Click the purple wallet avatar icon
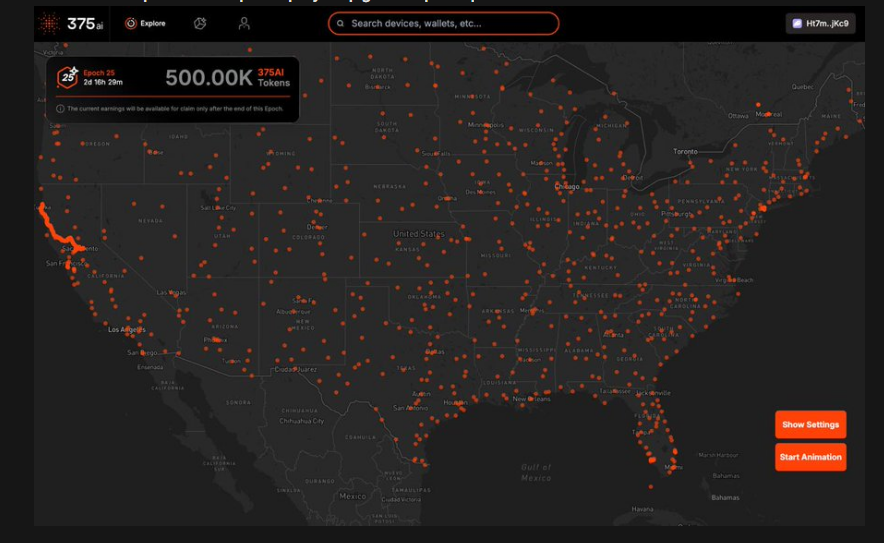 (x=797, y=23)
